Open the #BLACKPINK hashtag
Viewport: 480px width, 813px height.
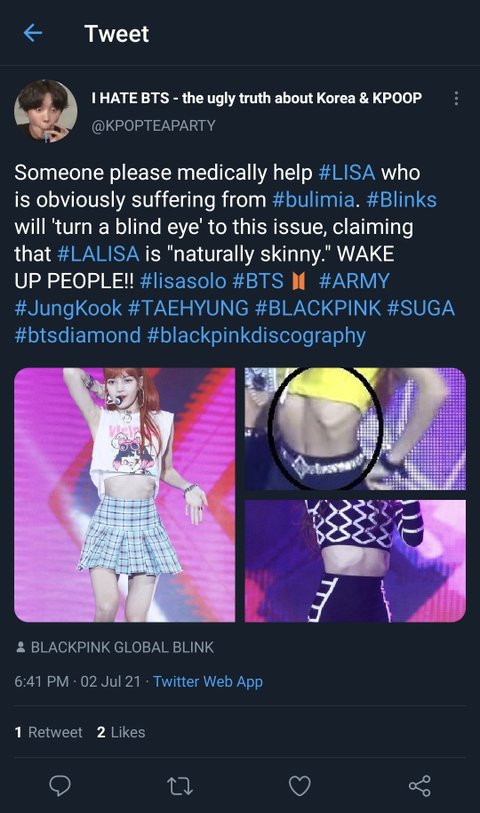click(318, 308)
